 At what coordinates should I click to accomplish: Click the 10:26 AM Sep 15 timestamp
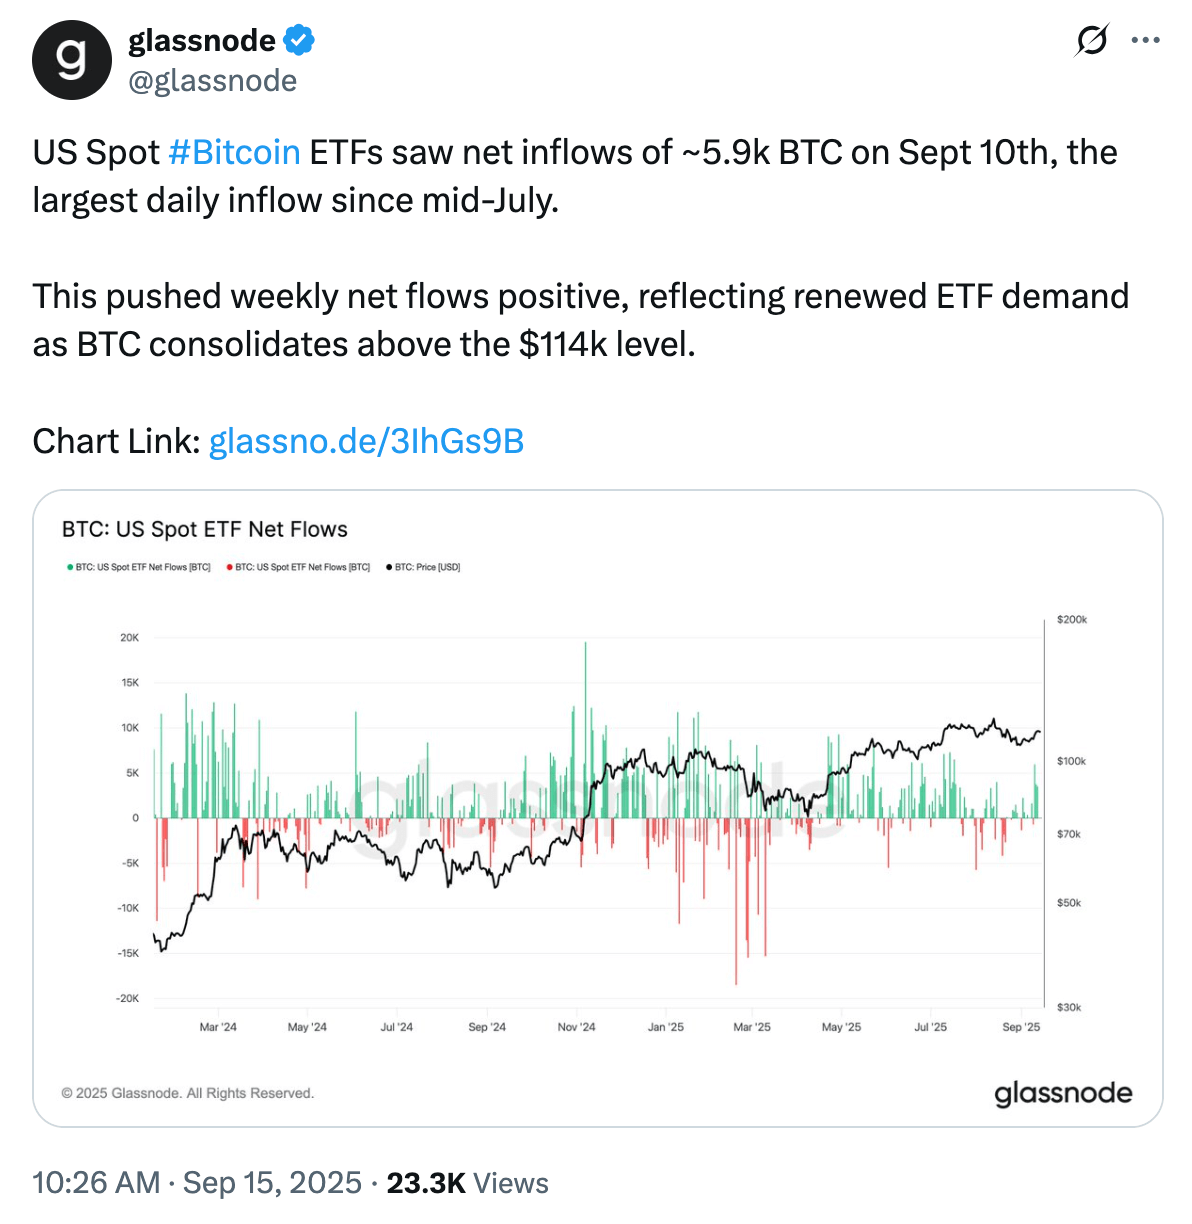coord(196,1183)
